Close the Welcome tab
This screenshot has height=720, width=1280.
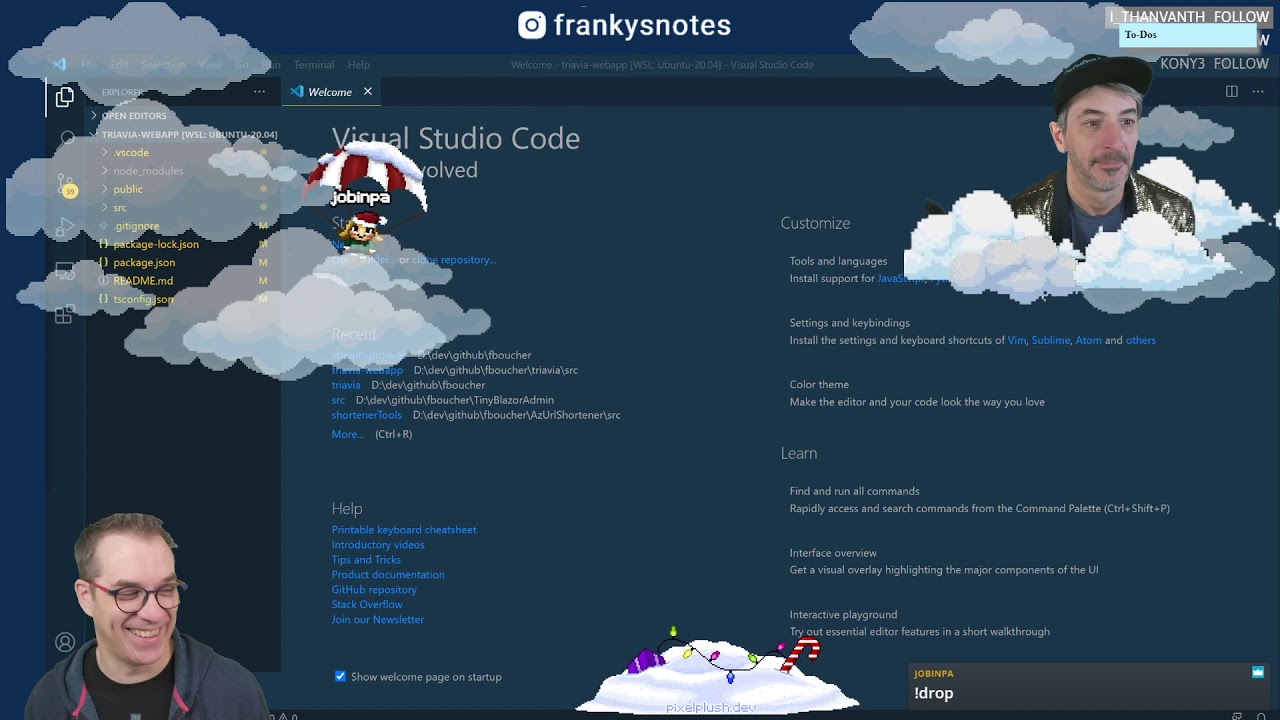click(x=368, y=92)
